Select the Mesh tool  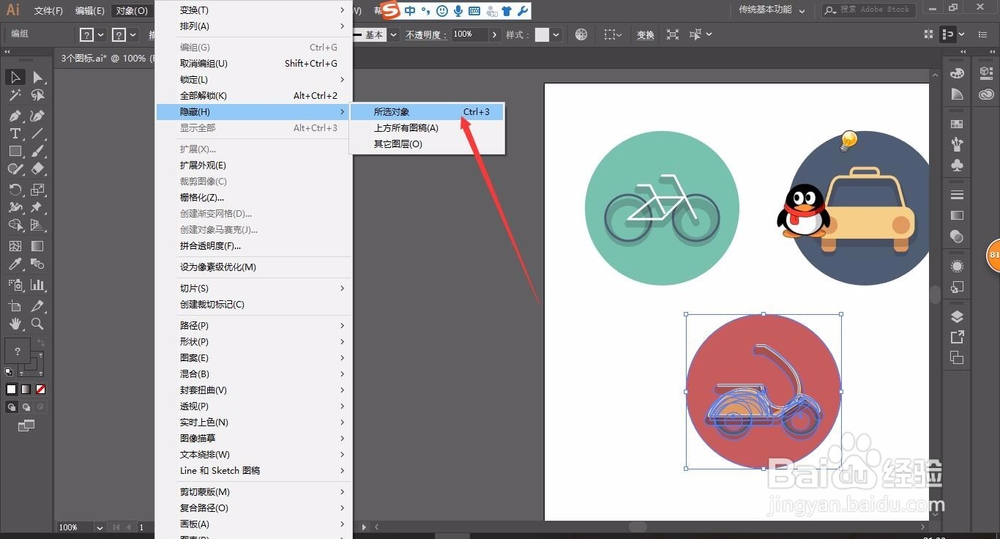[x=15, y=246]
